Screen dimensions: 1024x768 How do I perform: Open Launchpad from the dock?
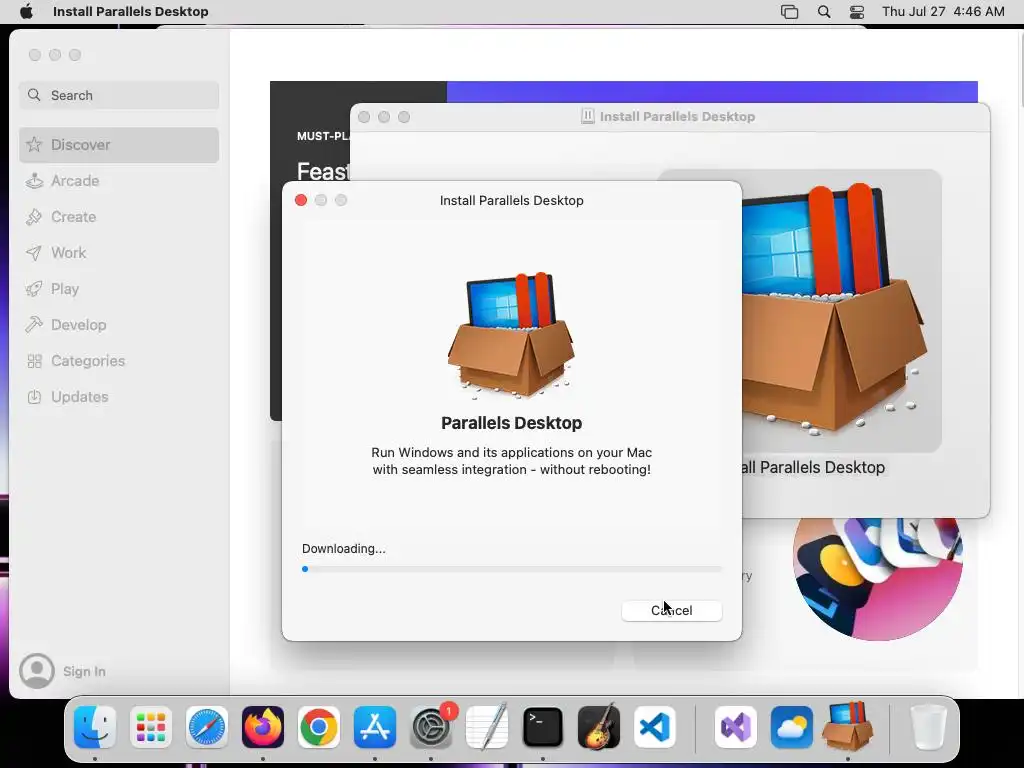151,727
